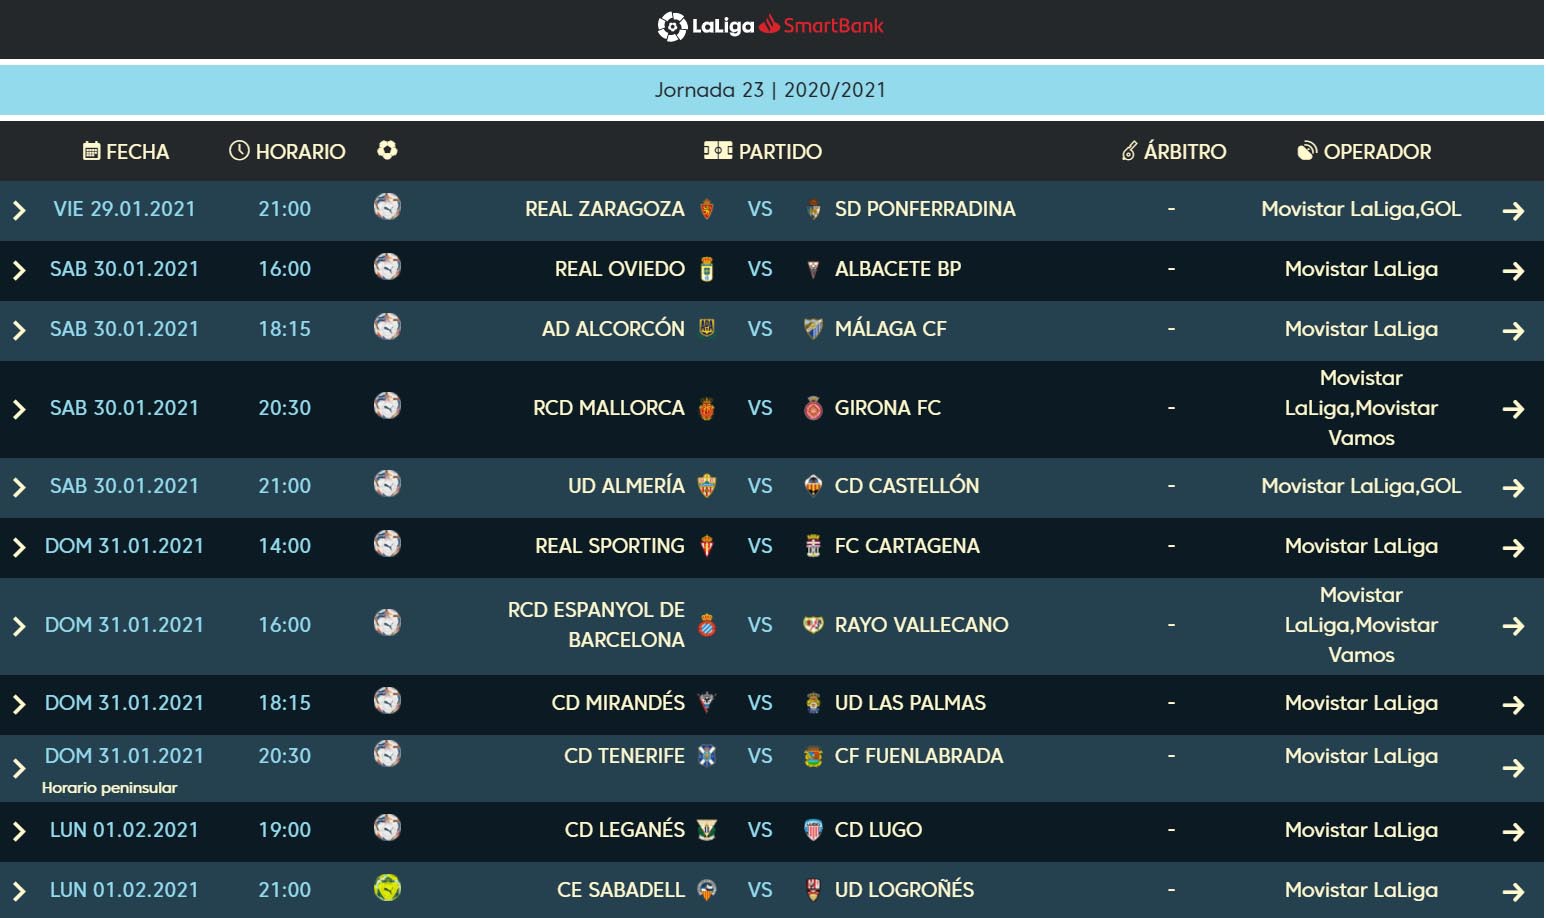Expand the CE Sabadell vs UD Logroñés row
The height and width of the screenshot is (918, 1546).
[x=19, y=891]
